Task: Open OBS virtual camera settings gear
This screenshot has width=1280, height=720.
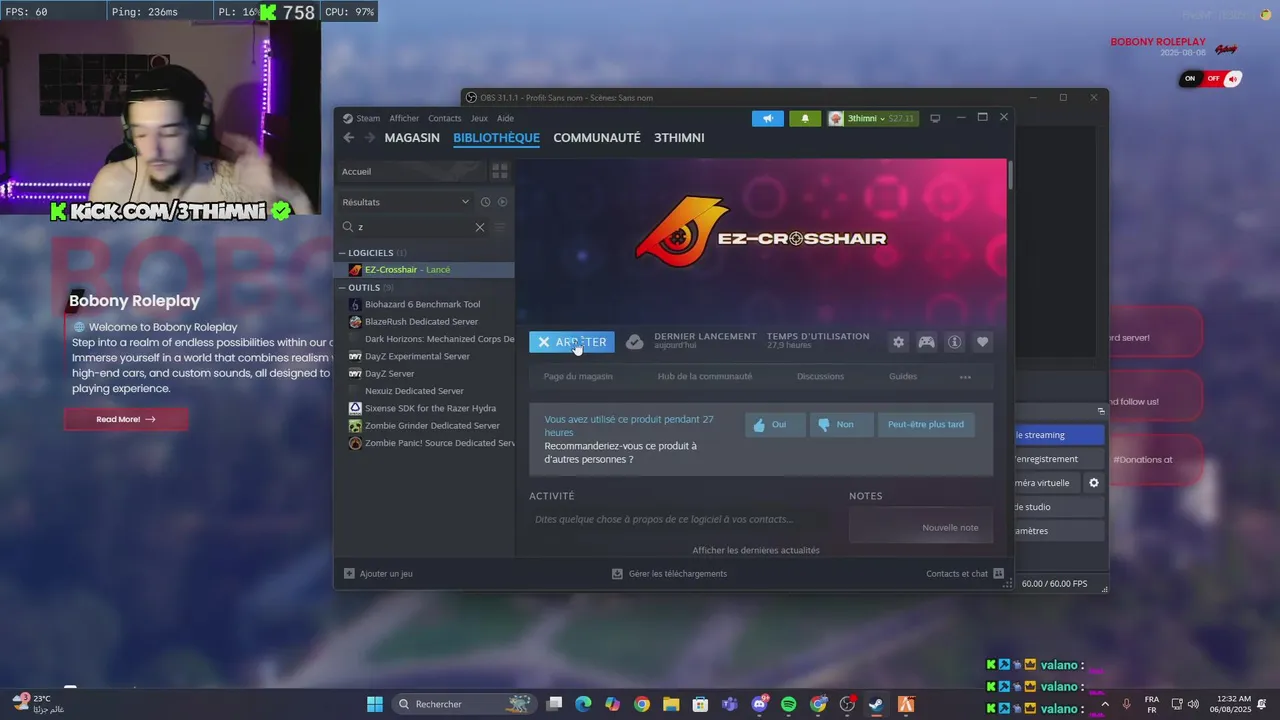Action: (1094, 483)
